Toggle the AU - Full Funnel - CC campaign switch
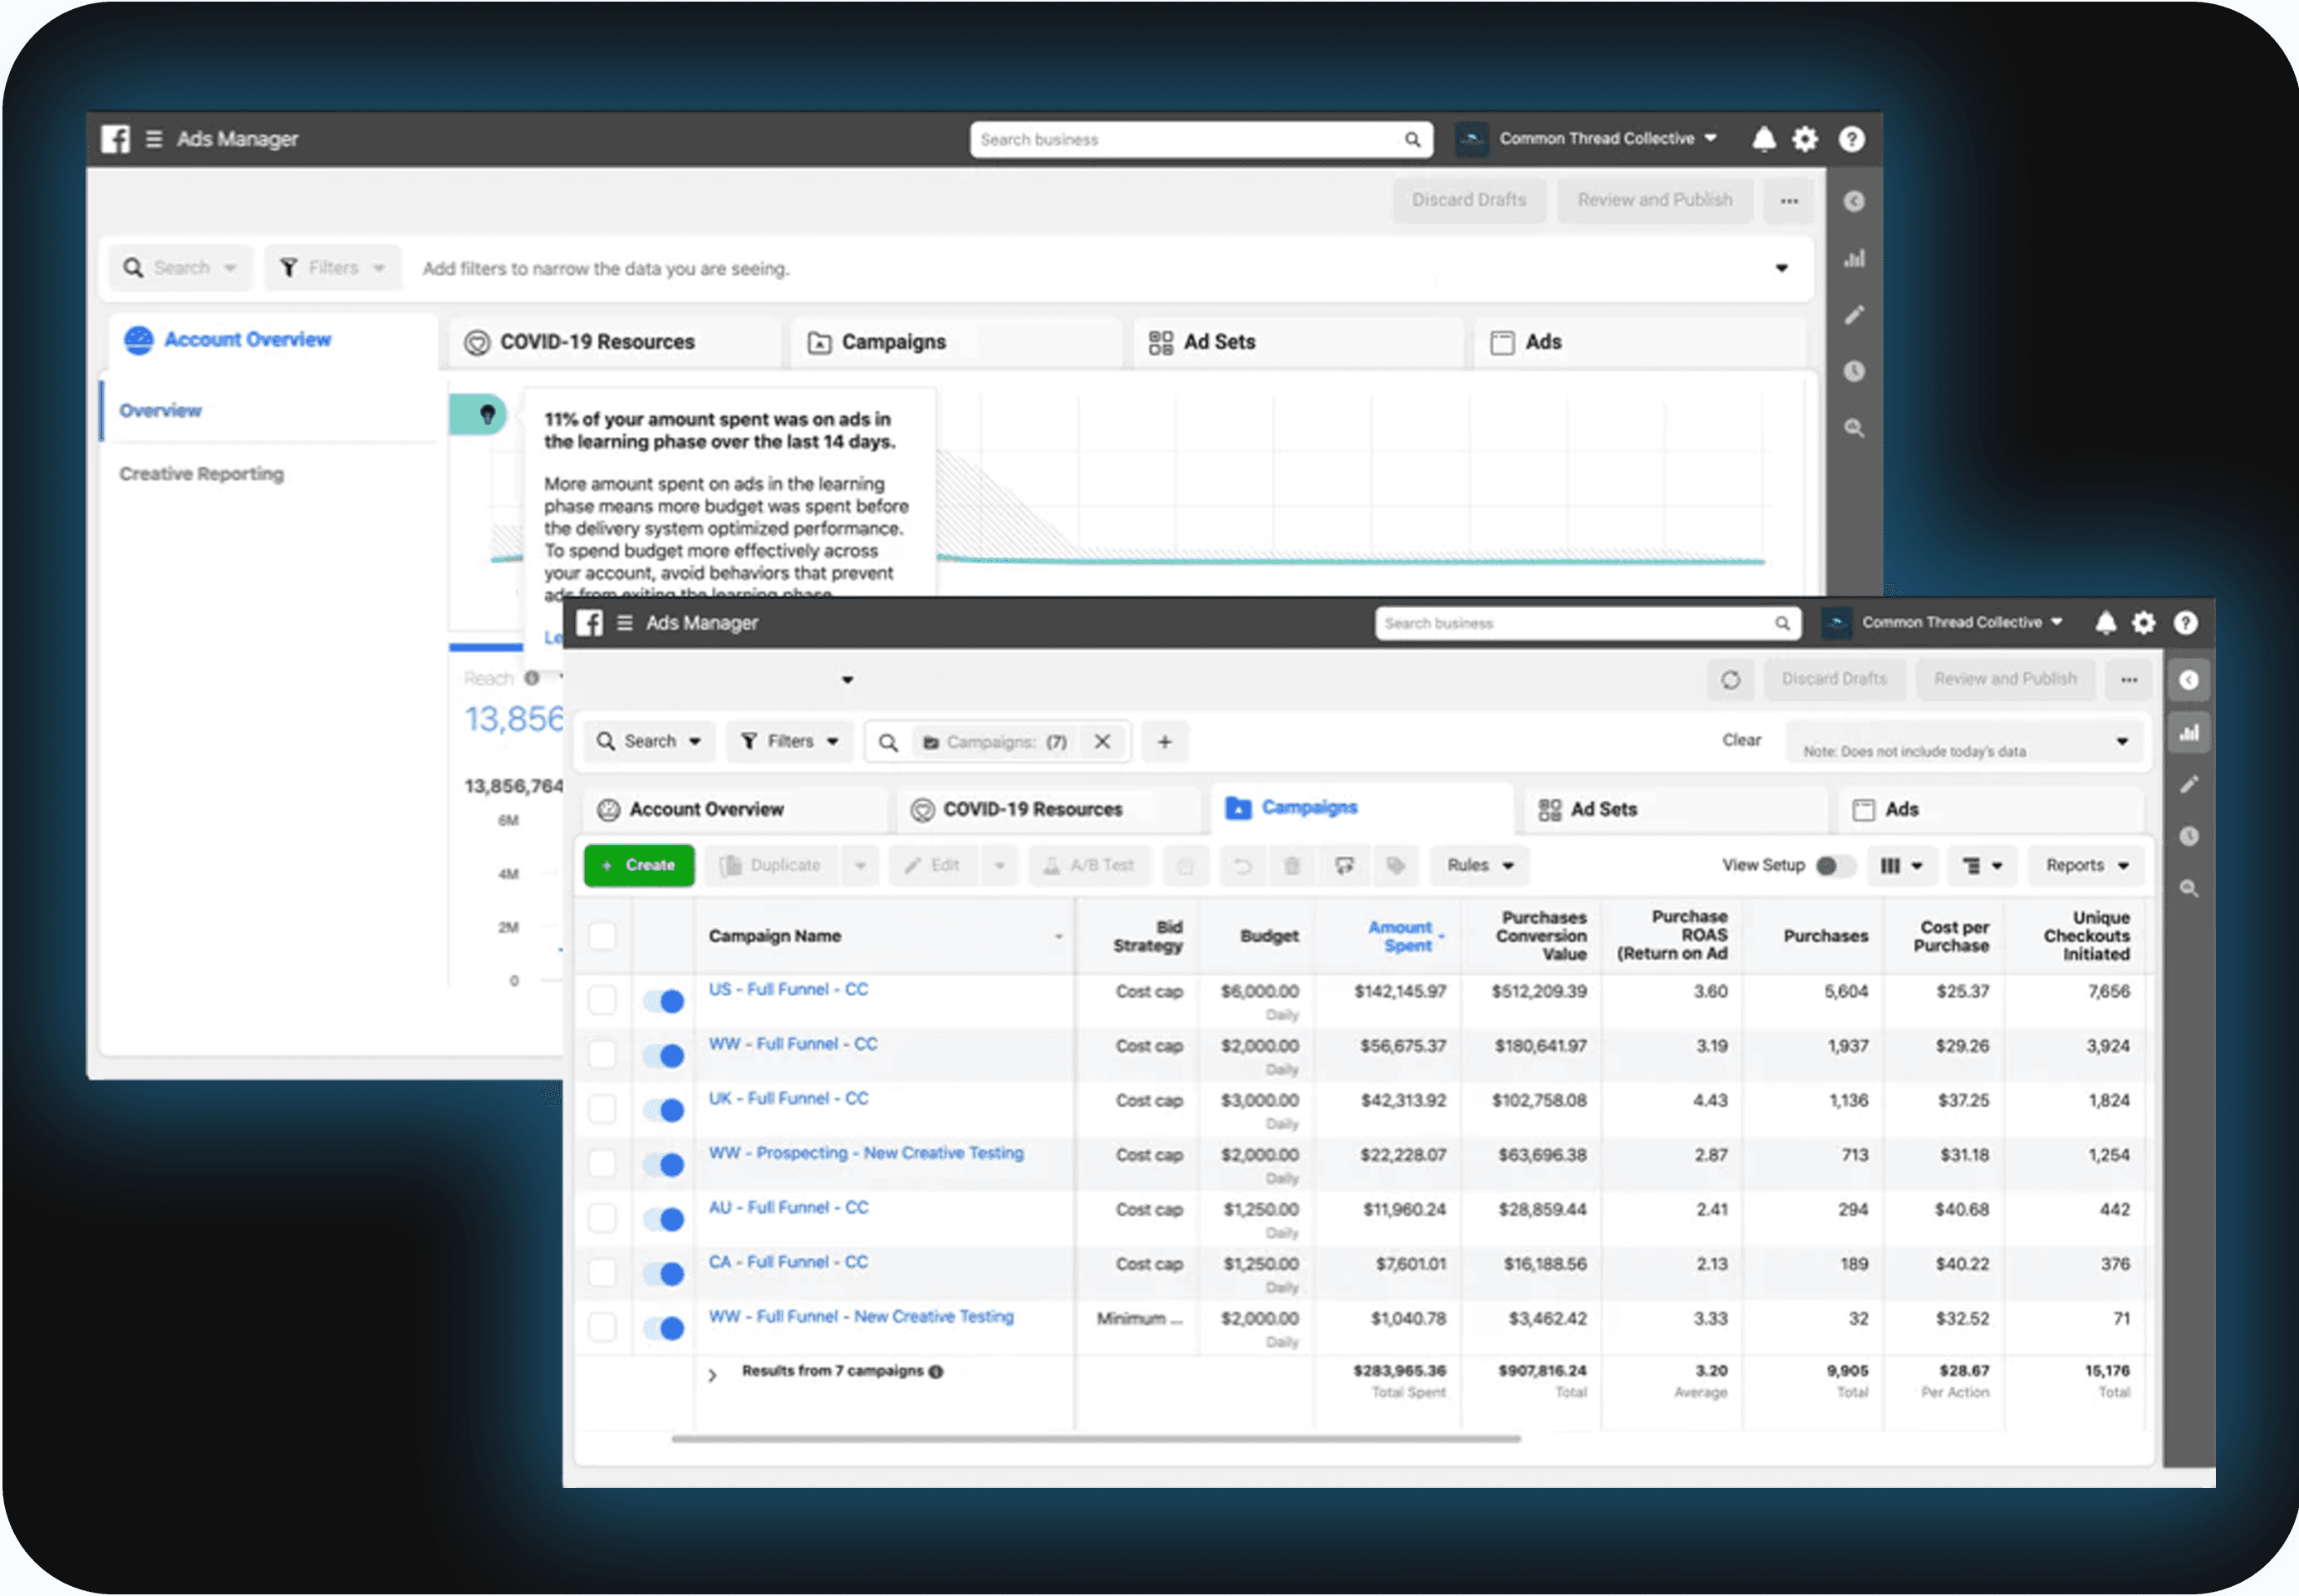The height and width of the screenshot is (1596, 2299). (x=664, y=1220)
